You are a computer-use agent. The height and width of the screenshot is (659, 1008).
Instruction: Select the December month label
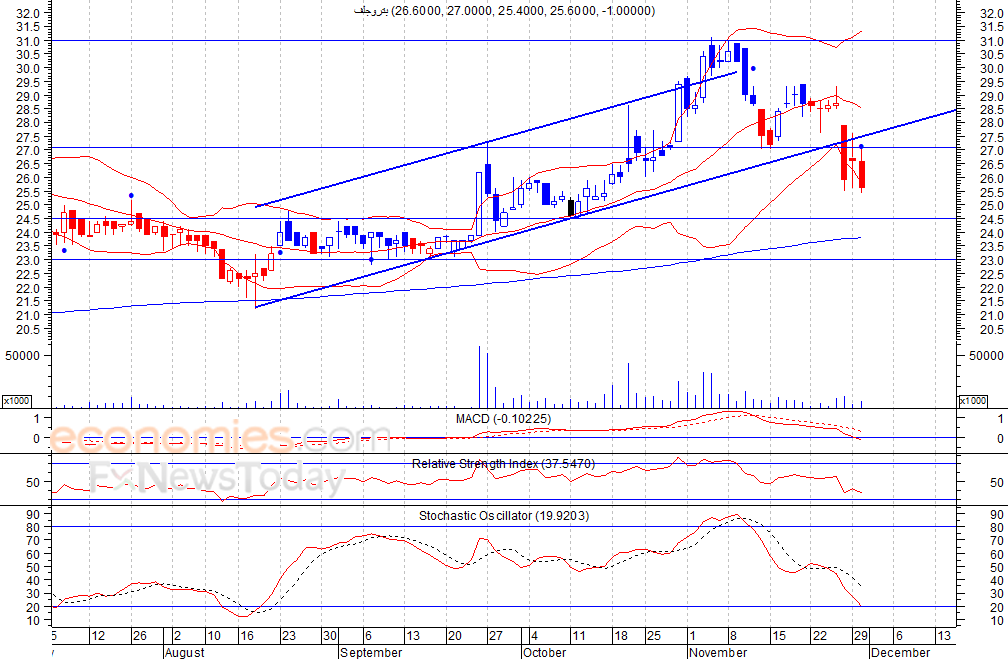click(901, 653)
